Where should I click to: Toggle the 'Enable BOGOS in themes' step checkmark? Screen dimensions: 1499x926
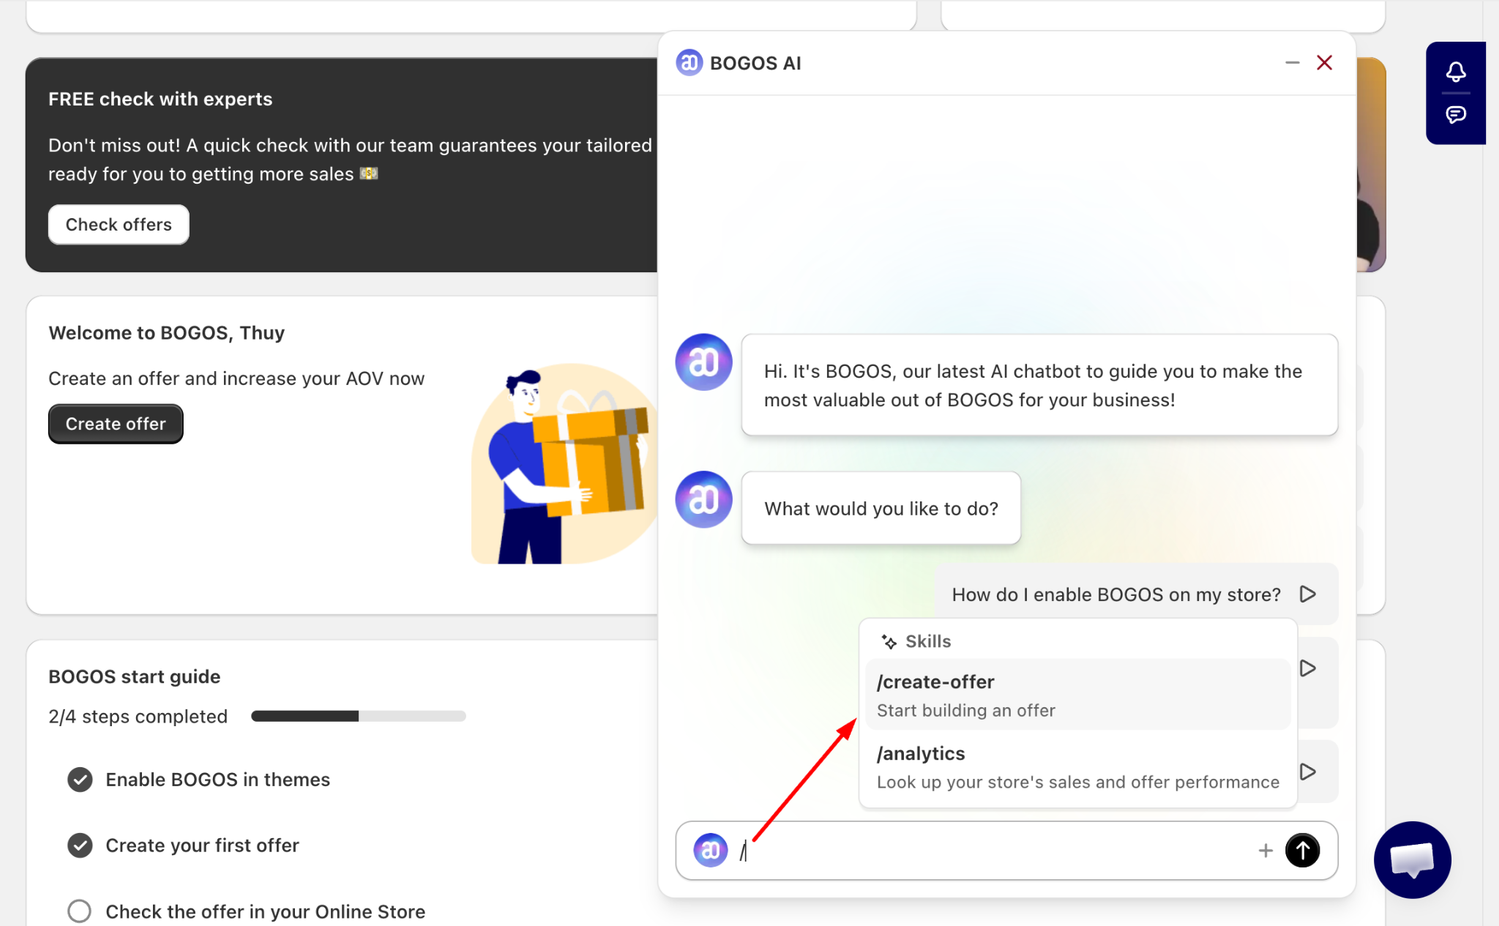(80, 780)
